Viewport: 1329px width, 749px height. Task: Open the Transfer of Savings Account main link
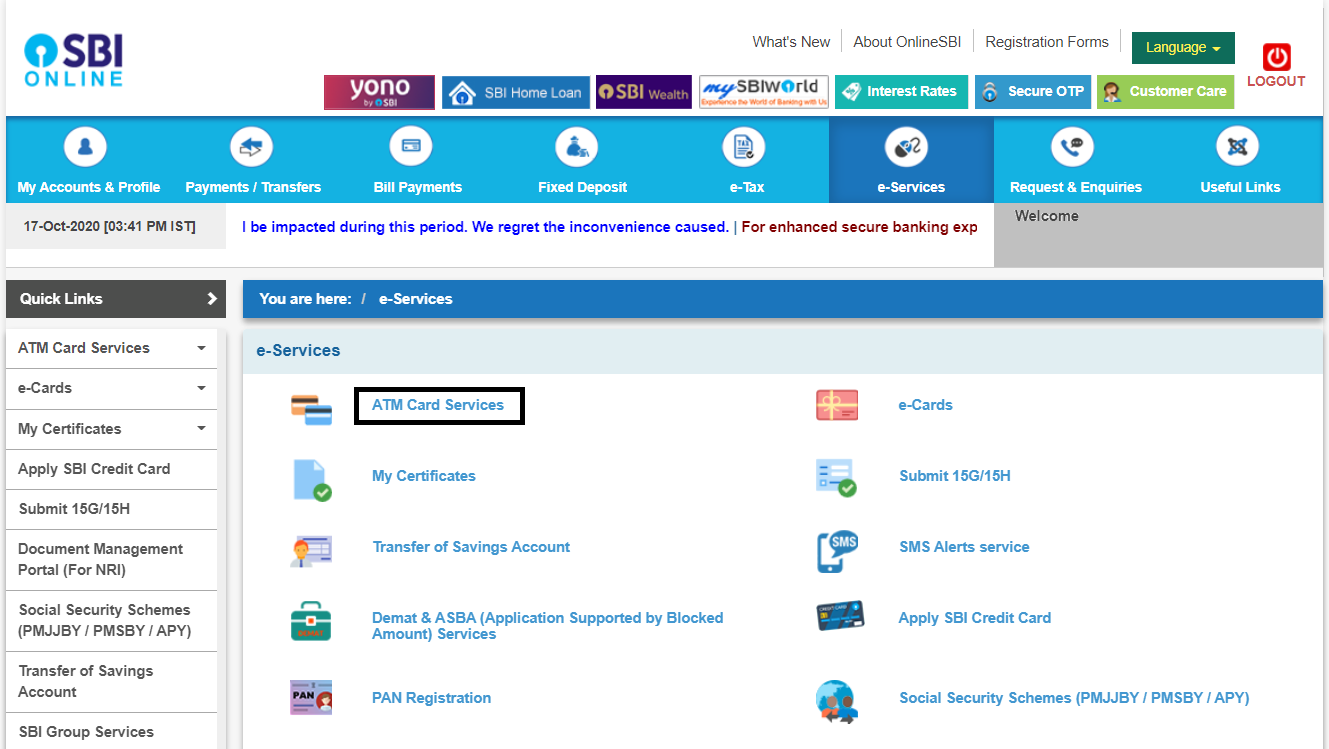tap(471, 547)
